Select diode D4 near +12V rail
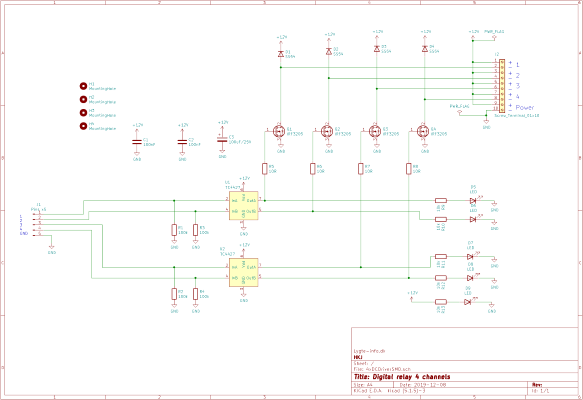The width and height of the screenshot is (583, 400). click(x=425, y=49)
